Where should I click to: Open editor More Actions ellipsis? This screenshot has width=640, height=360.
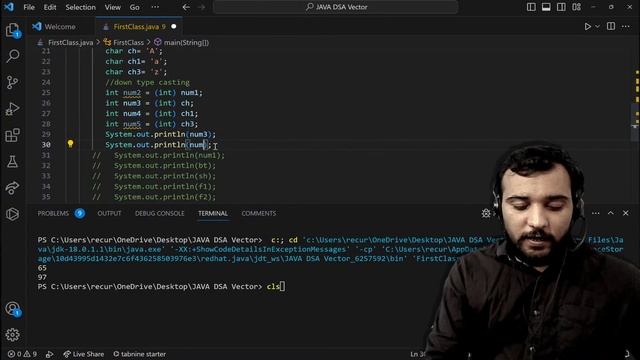625,27
